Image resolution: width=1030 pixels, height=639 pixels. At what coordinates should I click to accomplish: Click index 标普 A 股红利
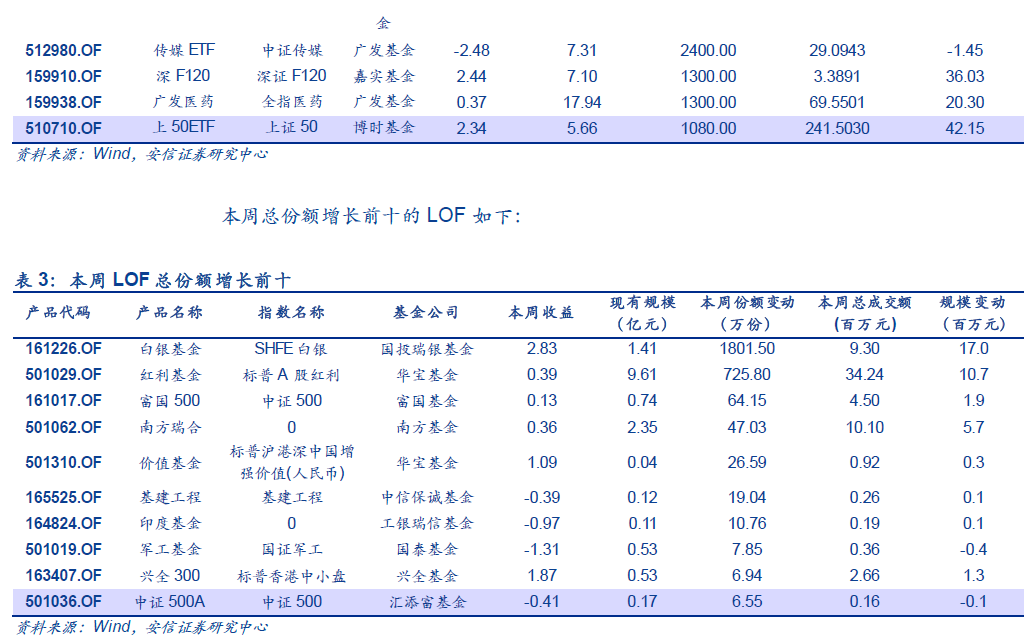291,375
